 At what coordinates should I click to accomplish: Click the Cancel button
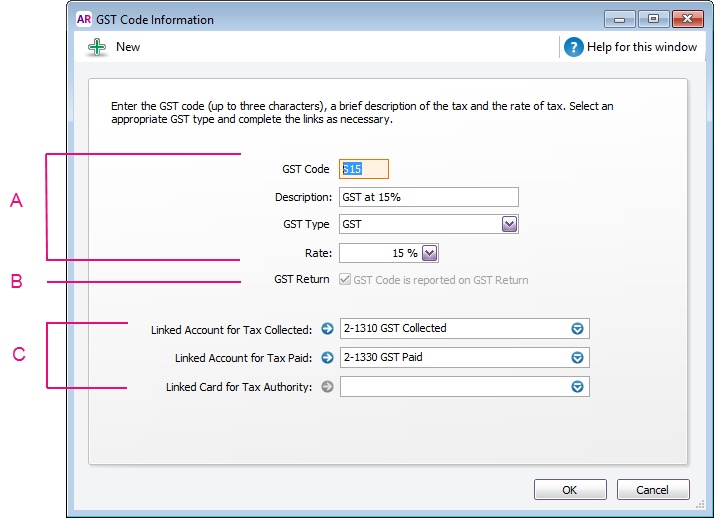click(653, 490)
